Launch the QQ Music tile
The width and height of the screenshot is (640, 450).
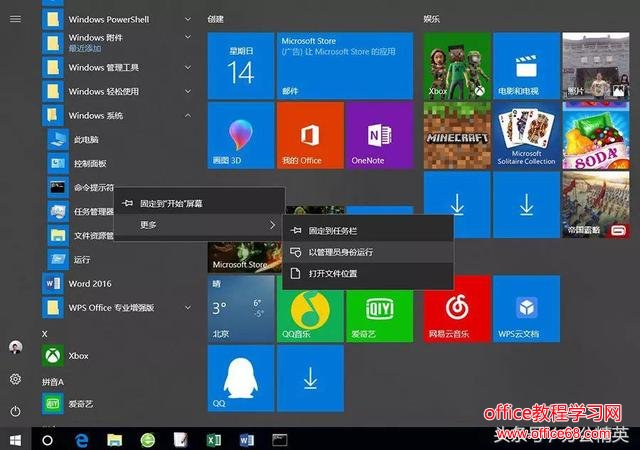point(310,315)
